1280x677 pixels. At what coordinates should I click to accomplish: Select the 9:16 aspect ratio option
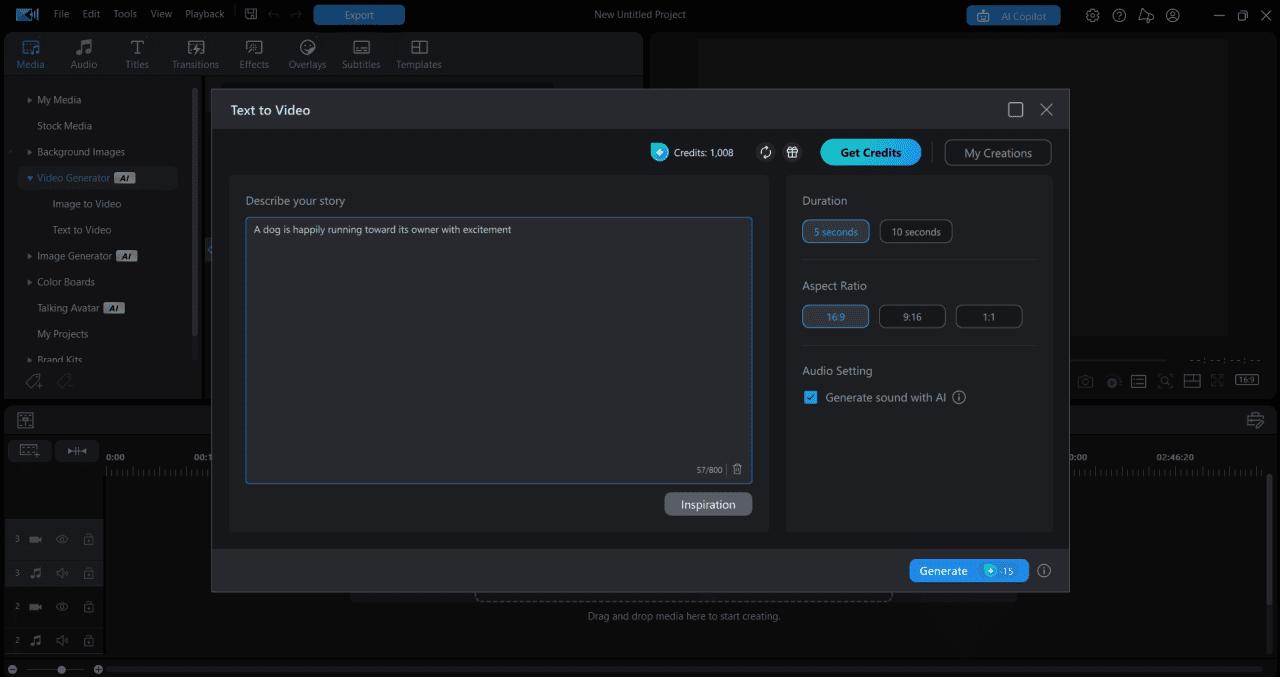912,316
